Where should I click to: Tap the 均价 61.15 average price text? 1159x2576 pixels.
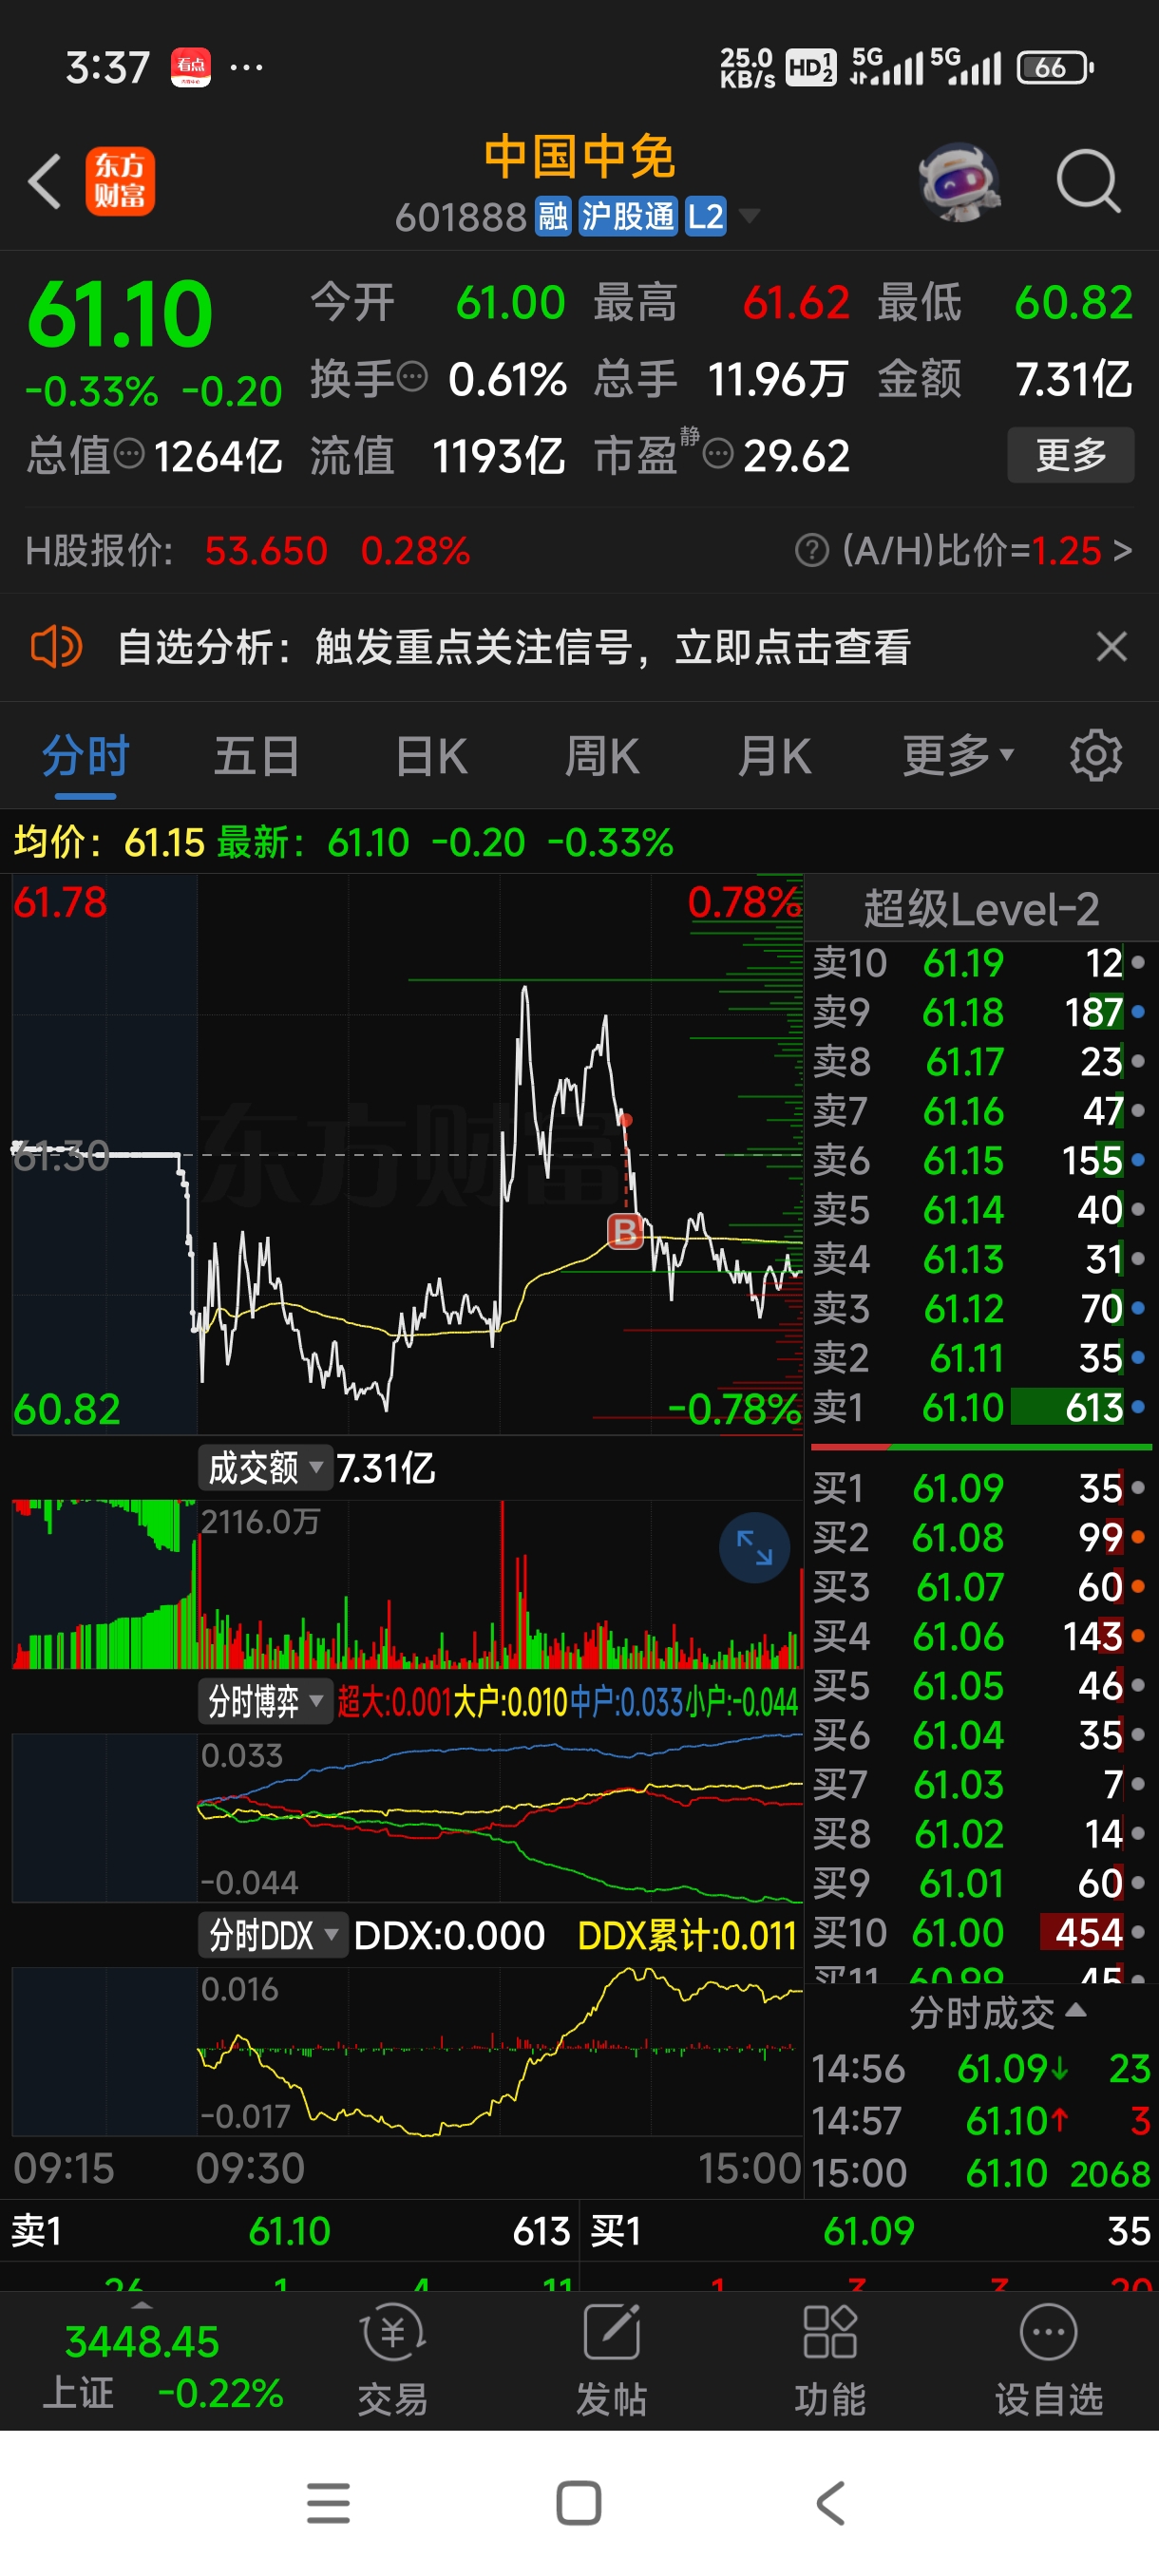[x=109, y=843]
